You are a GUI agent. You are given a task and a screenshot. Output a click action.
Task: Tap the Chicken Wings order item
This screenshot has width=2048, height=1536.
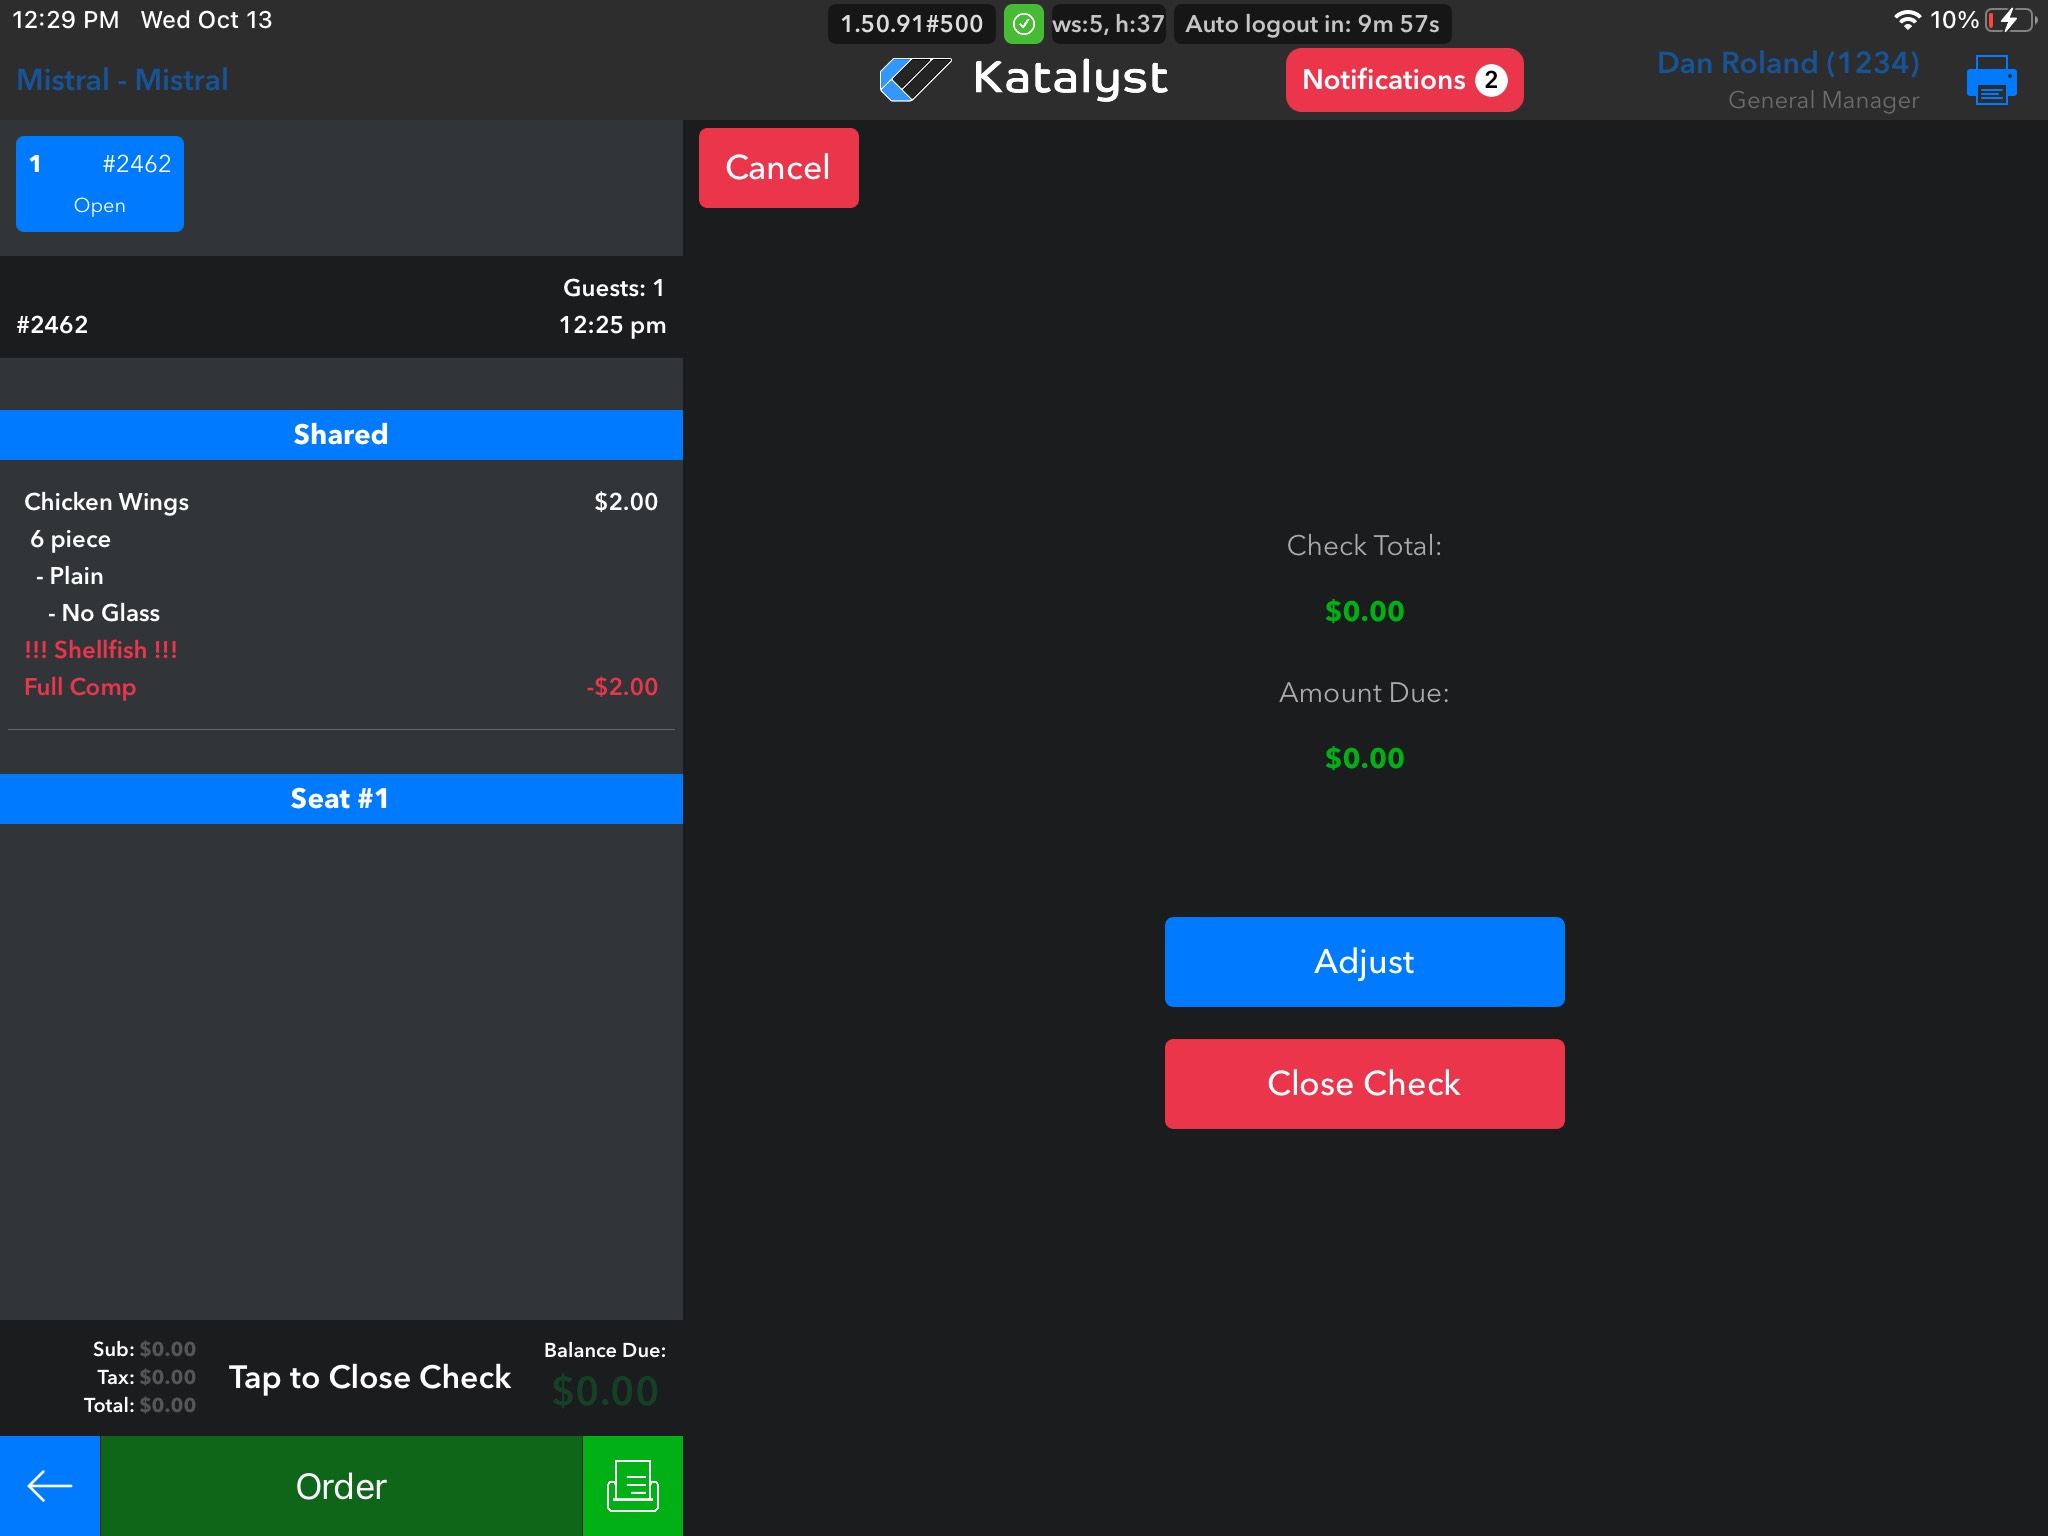[107, 502]
